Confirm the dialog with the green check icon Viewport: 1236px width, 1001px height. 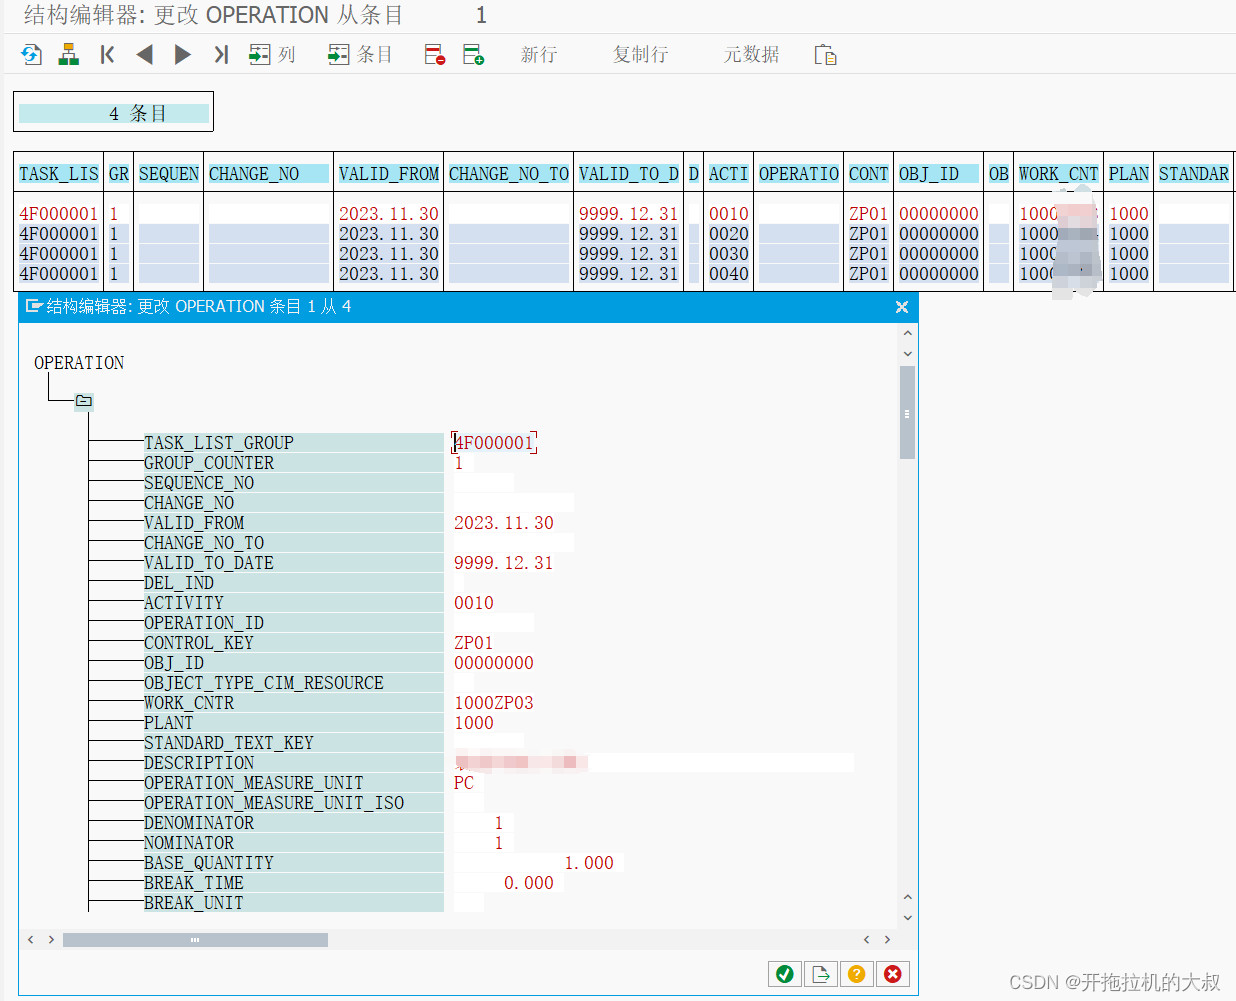coord(785,973)
